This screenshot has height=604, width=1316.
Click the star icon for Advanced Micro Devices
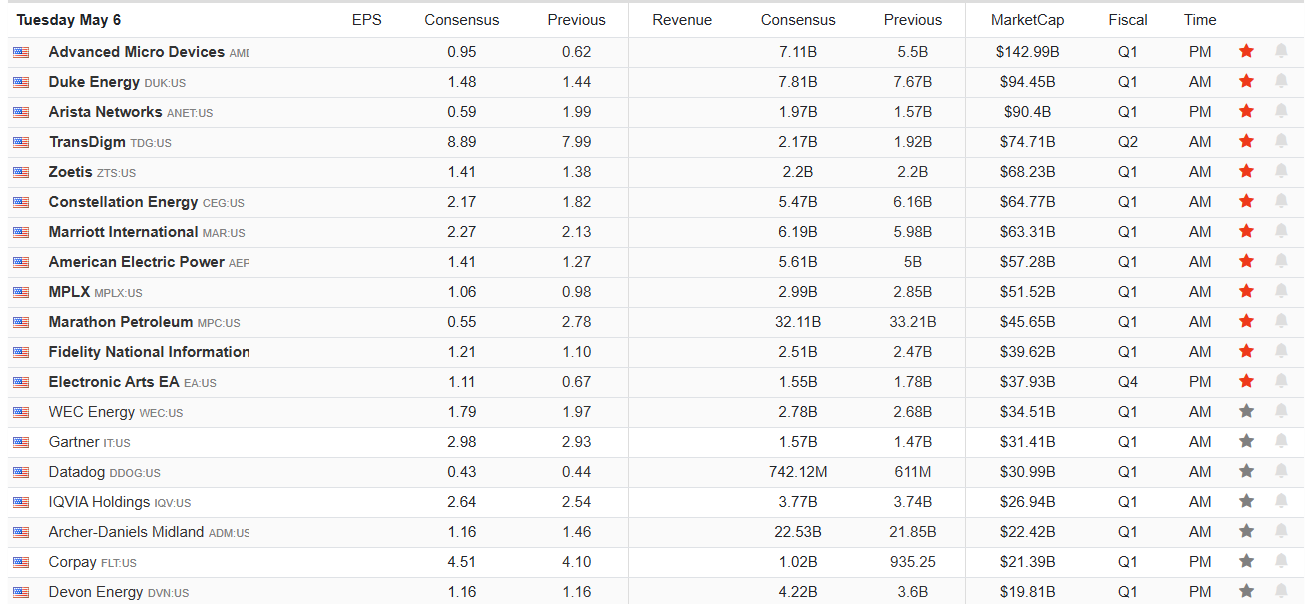point(1246,51)
